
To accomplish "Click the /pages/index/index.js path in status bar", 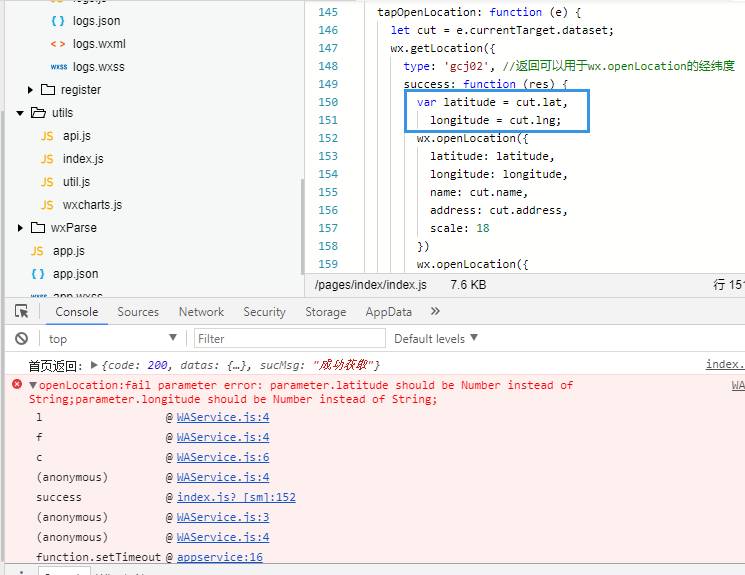I will click(x=371, y=285).
